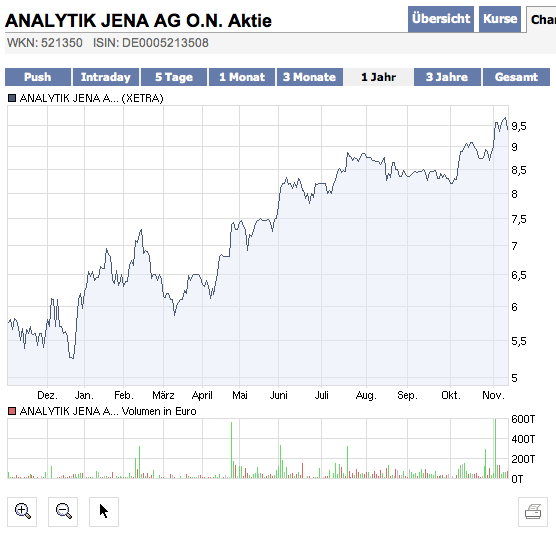Click the ISIN: DE0005213508 text
The image size is (556, 536).
tap(151, 43)
